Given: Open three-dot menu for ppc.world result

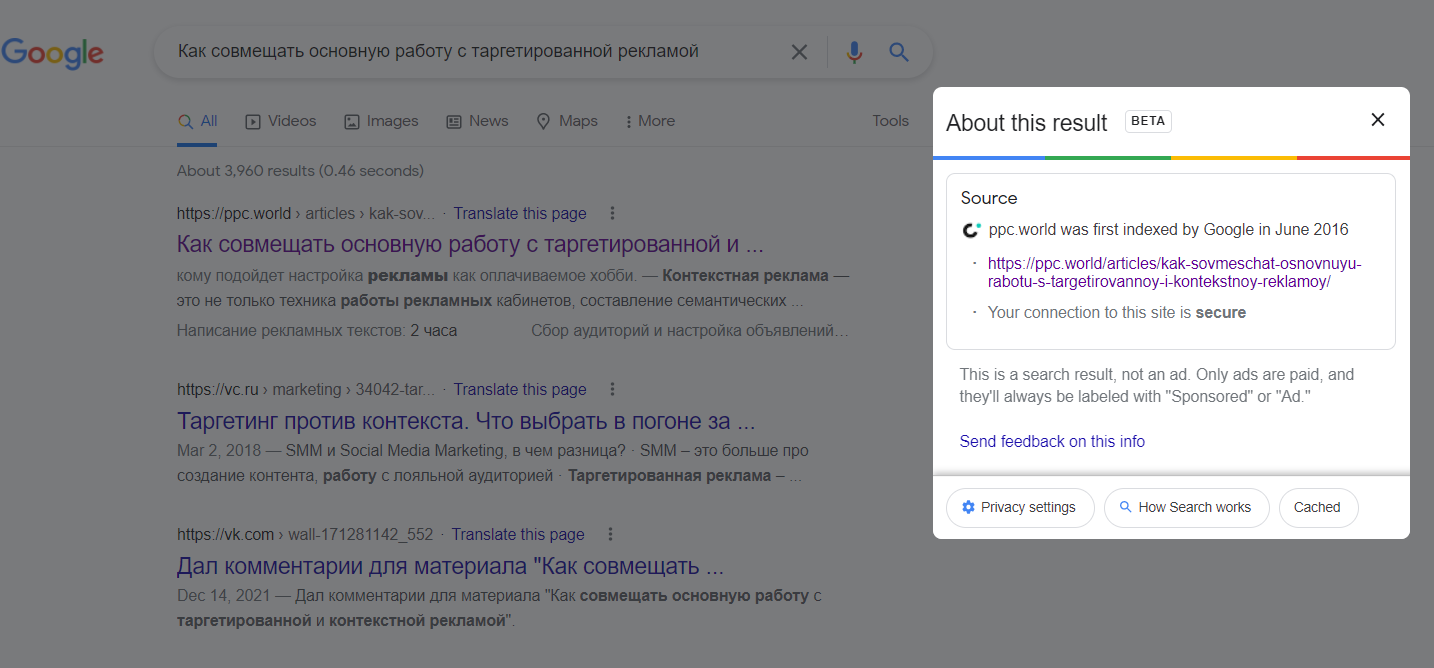Looking at the screenshot, I should [613, 213].
